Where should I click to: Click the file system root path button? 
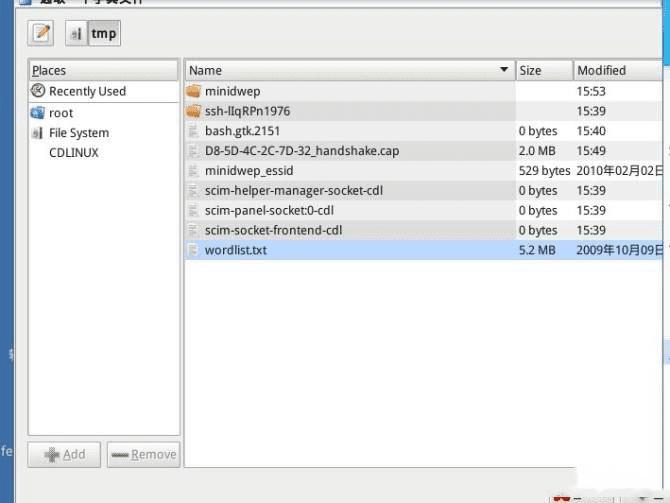76,33
